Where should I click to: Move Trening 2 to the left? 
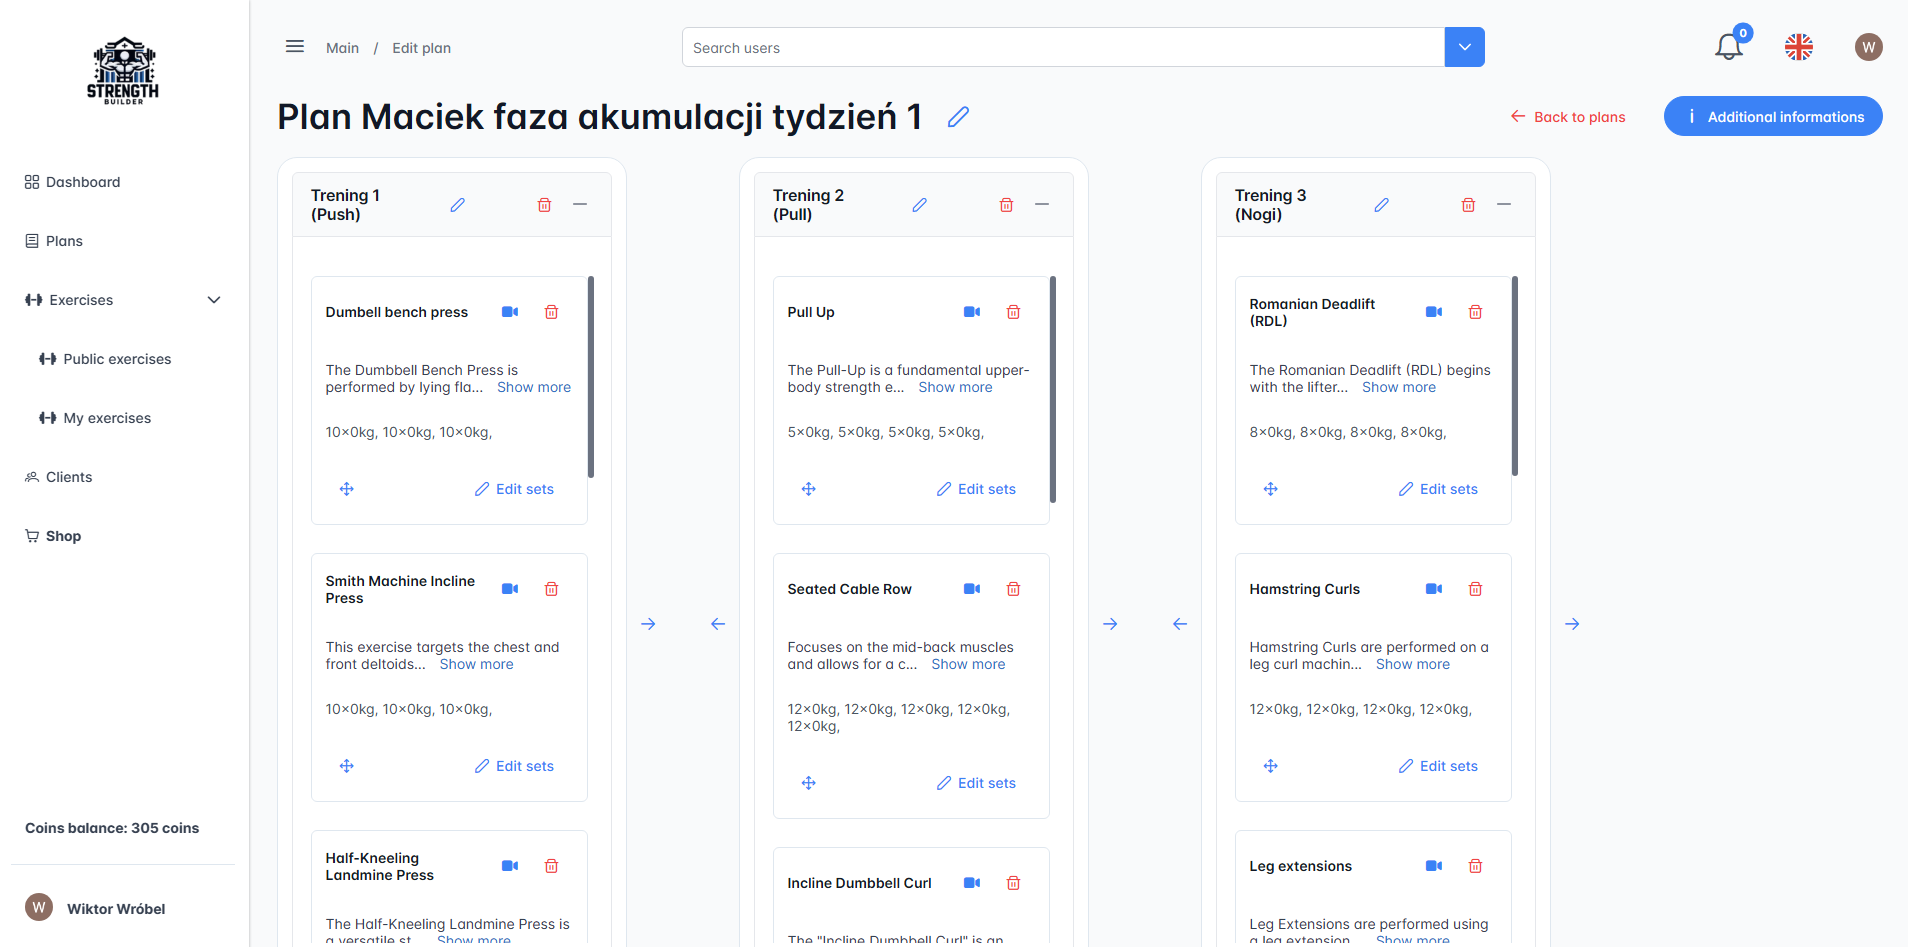pyautogui.click(x=718, y=624)
